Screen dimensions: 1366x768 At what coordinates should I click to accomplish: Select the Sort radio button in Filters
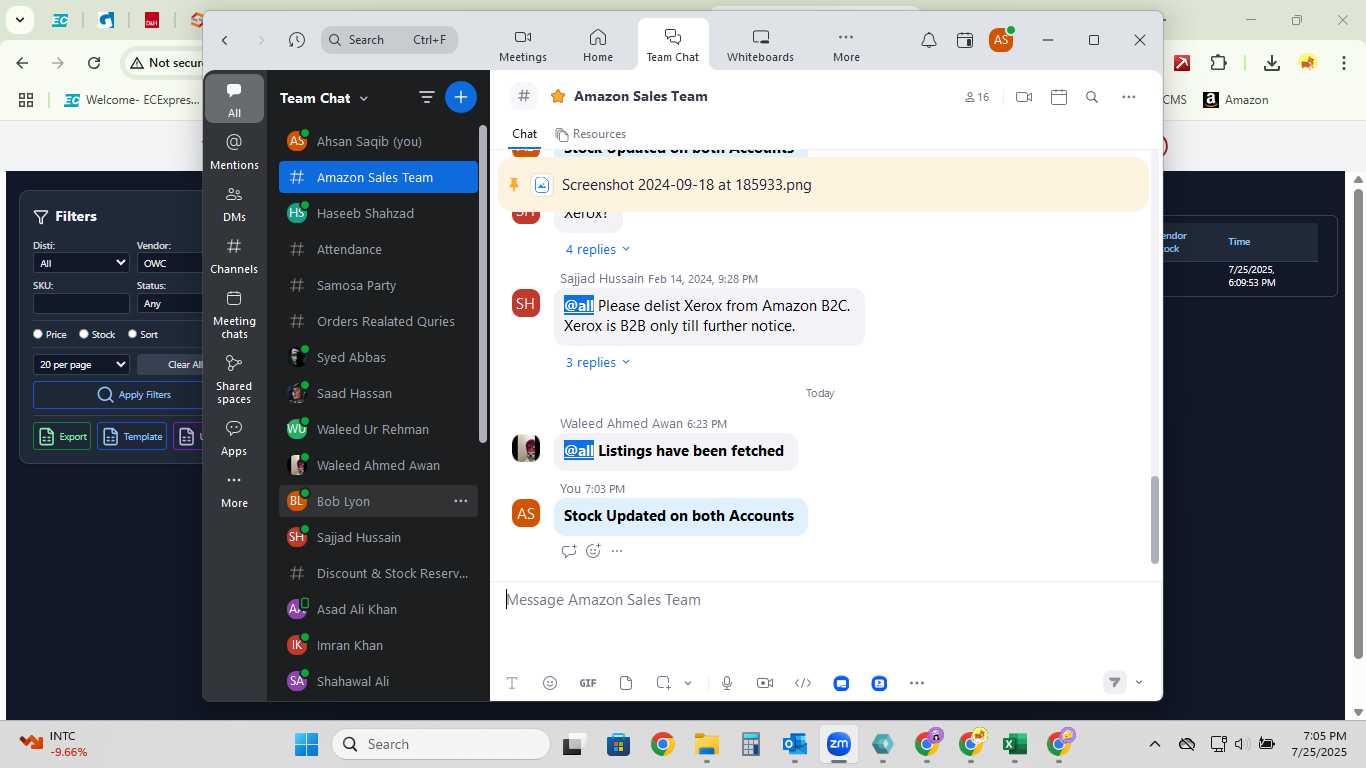pos(132,334)
